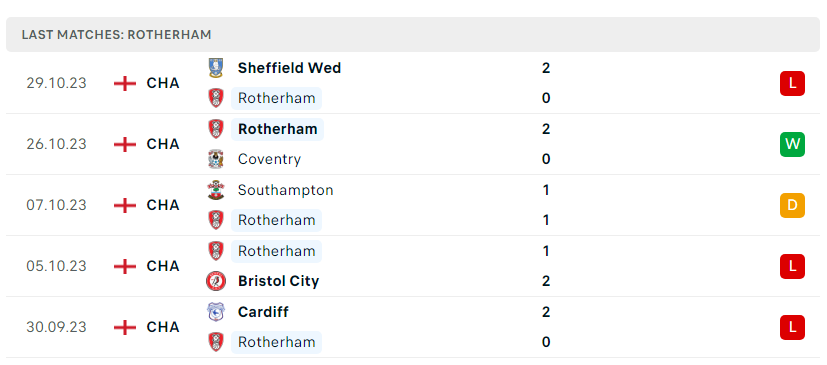827x365 pixels.
Task: Select the Last Matches: Rotherham header
Action: (413, 35)
